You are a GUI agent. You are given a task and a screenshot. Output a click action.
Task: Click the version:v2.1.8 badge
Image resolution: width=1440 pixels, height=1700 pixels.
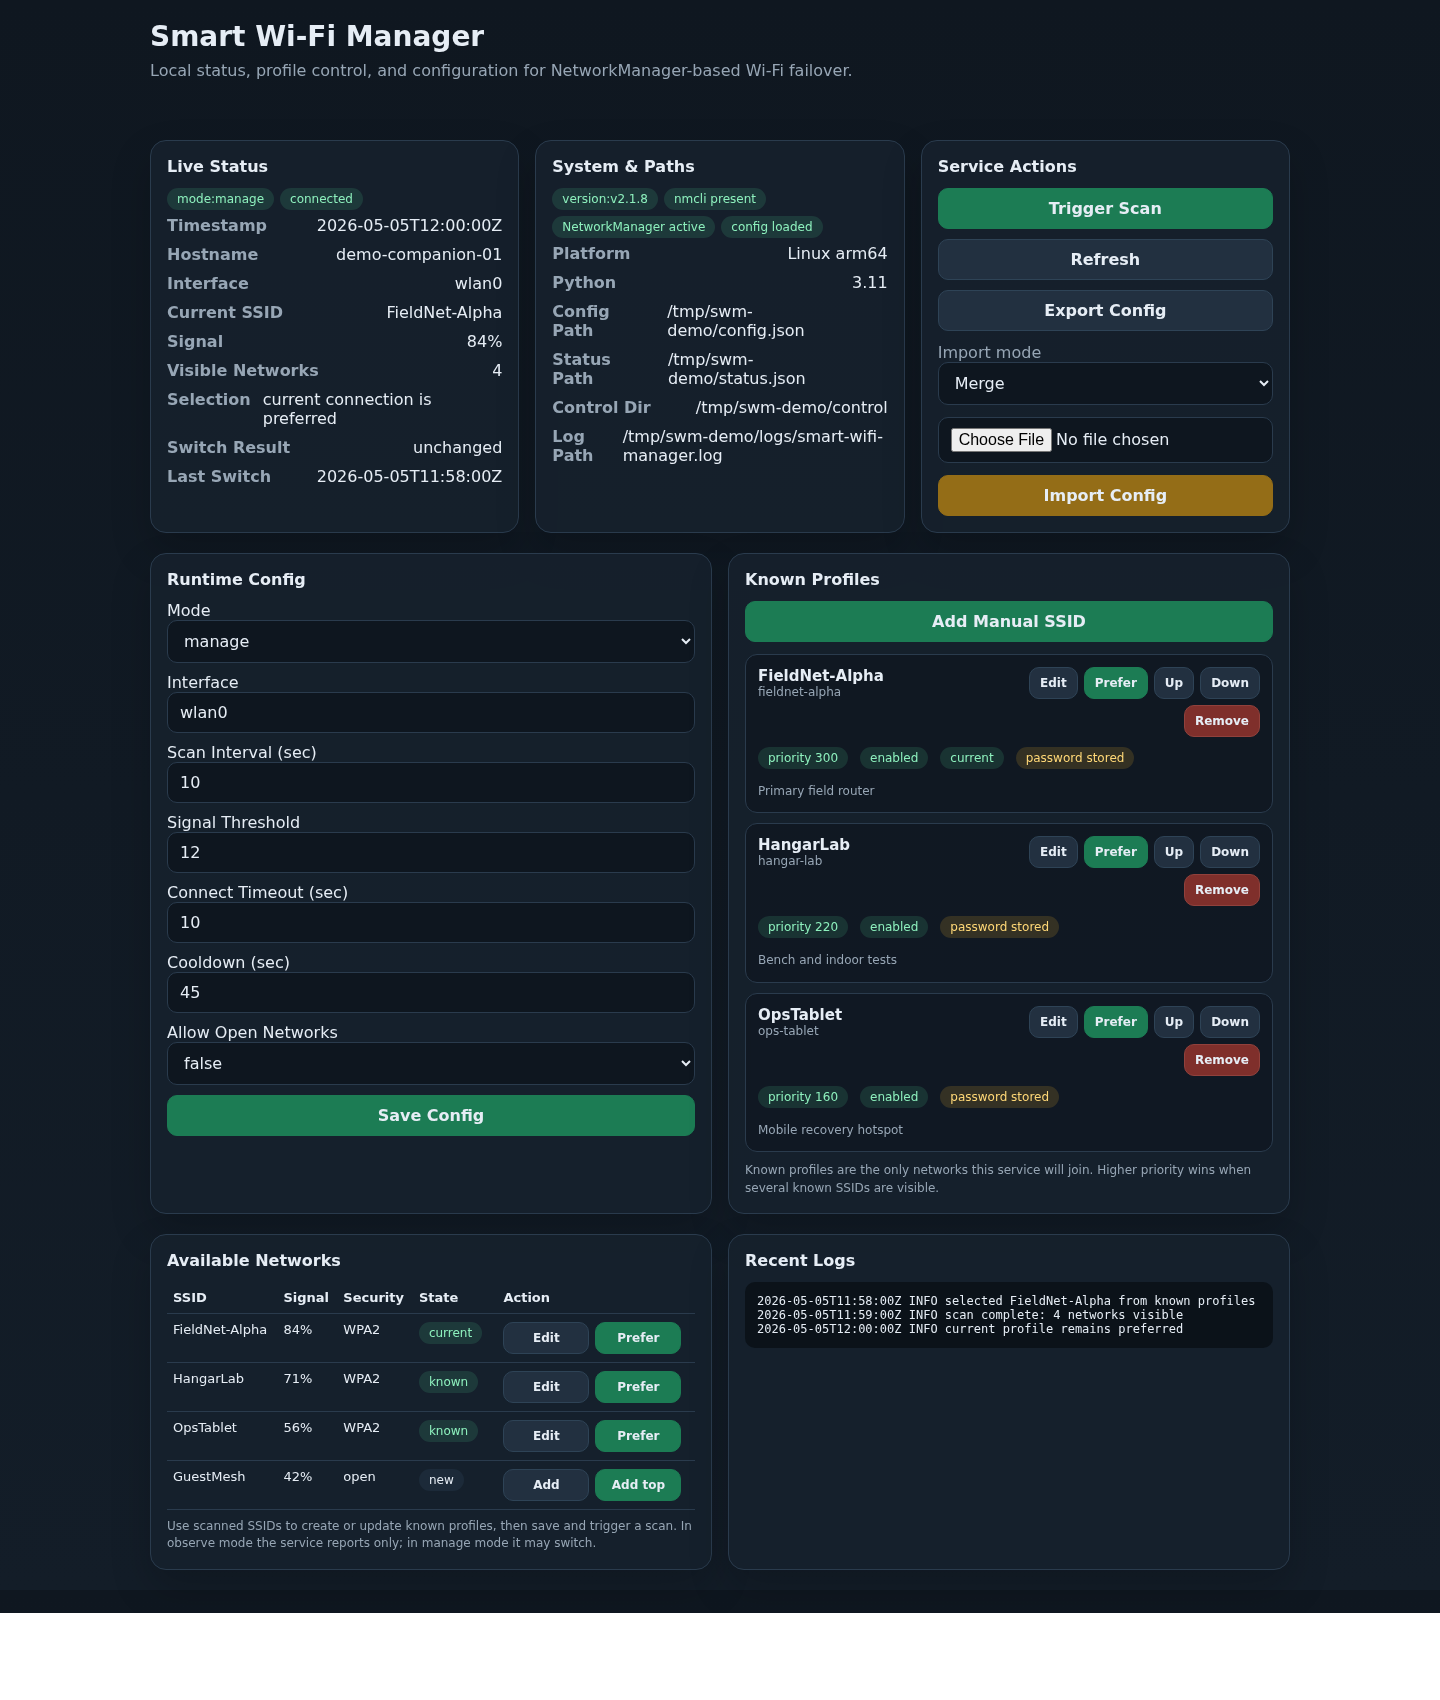[x=605, y=199]
